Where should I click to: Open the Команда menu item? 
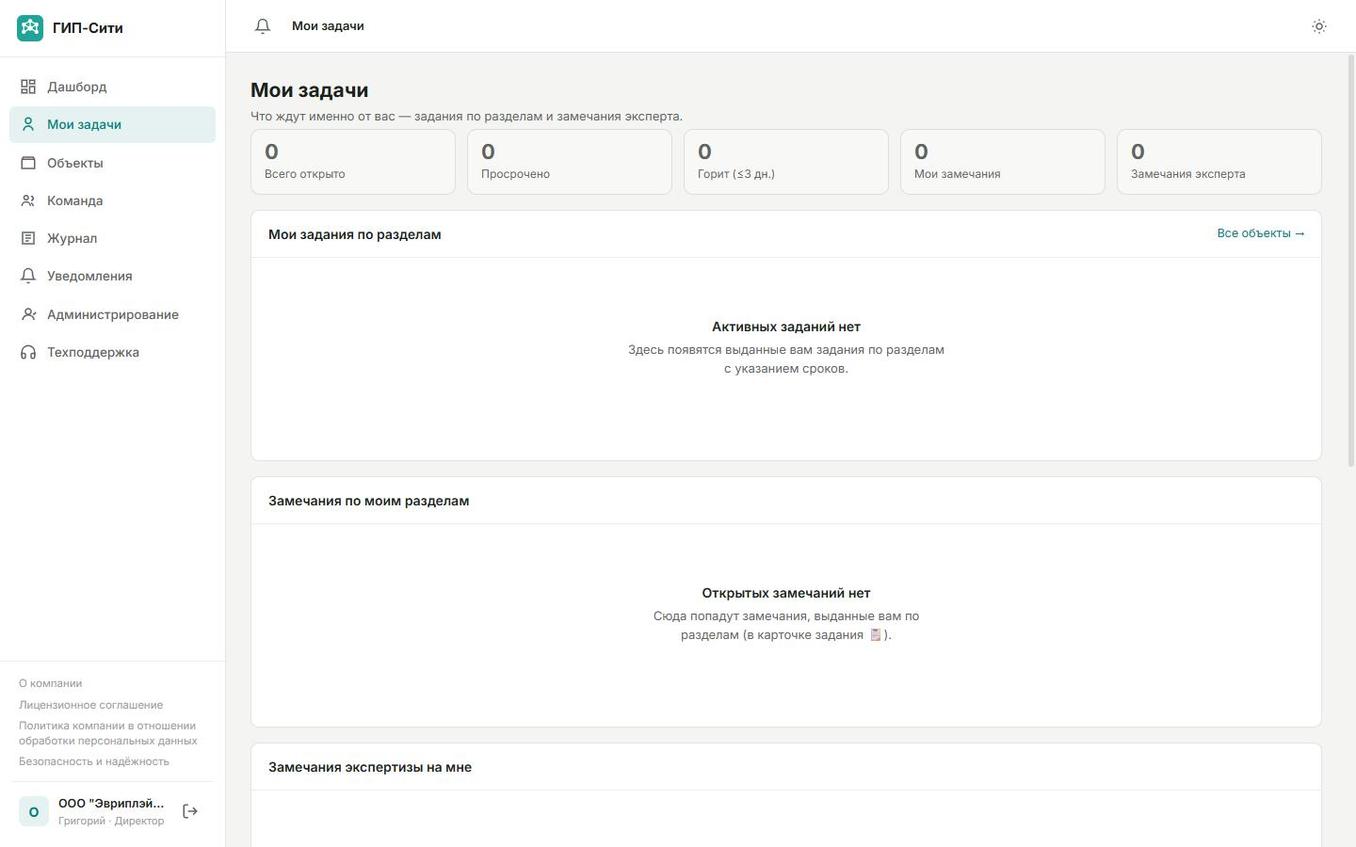[x=112, y=201]
